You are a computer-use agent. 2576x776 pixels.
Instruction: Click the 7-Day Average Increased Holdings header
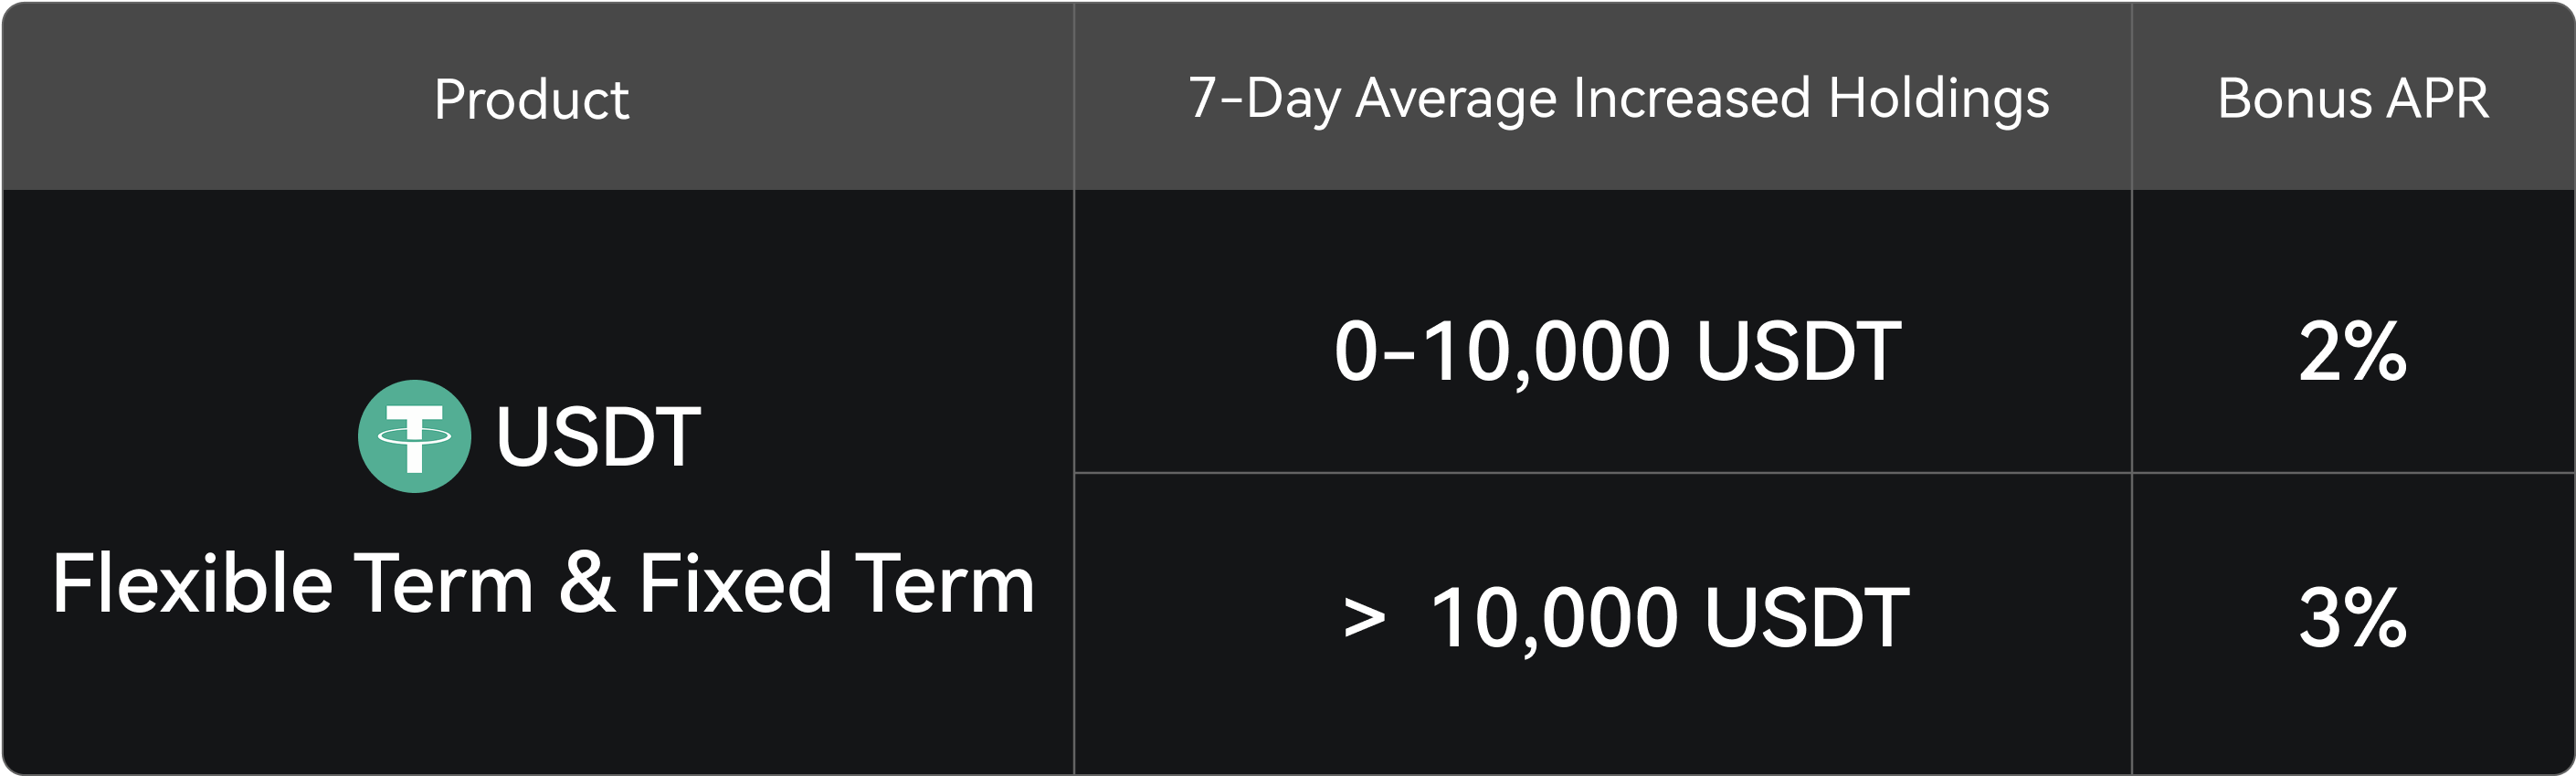(1618, 99)
